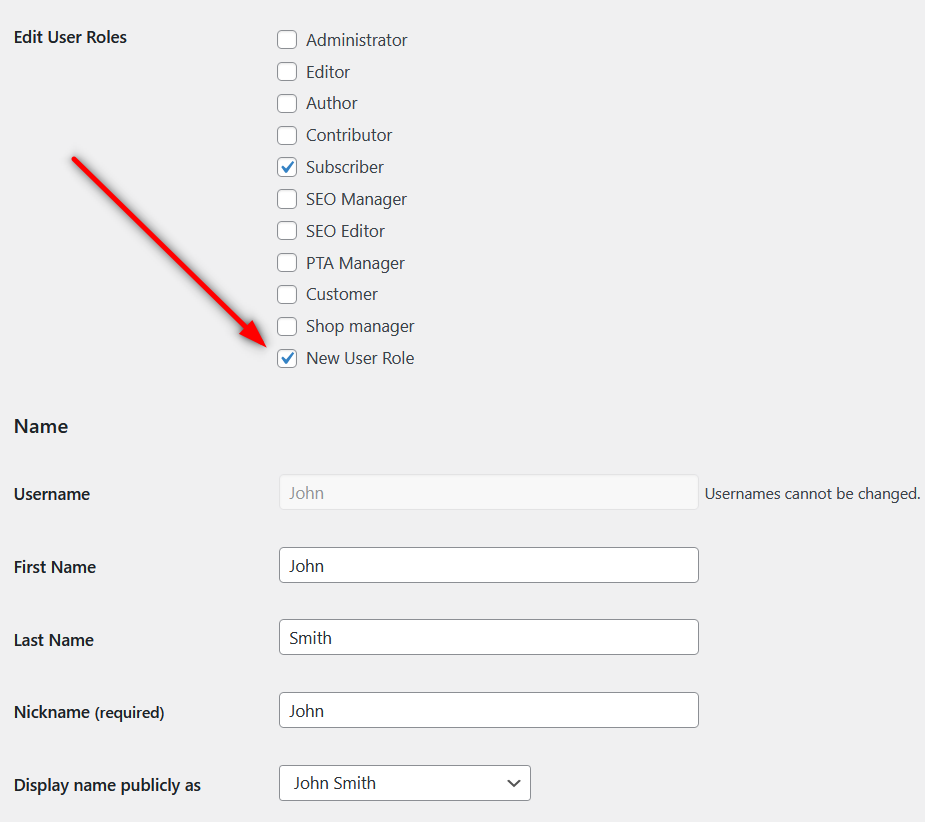
Task: Click the Last Name field label
Action: (54, 640)
